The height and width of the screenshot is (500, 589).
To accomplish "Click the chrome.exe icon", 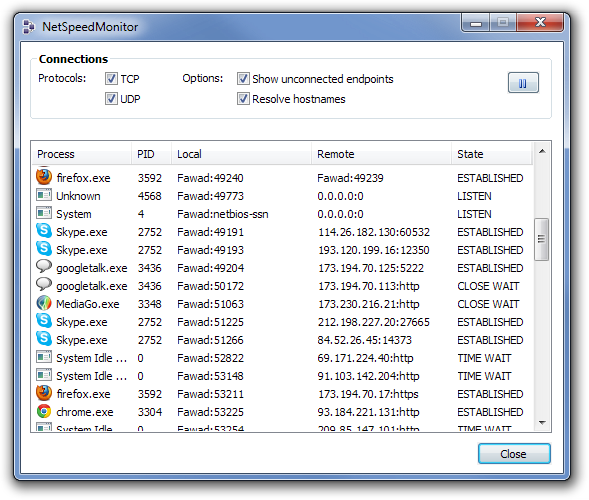I will 44,411.
